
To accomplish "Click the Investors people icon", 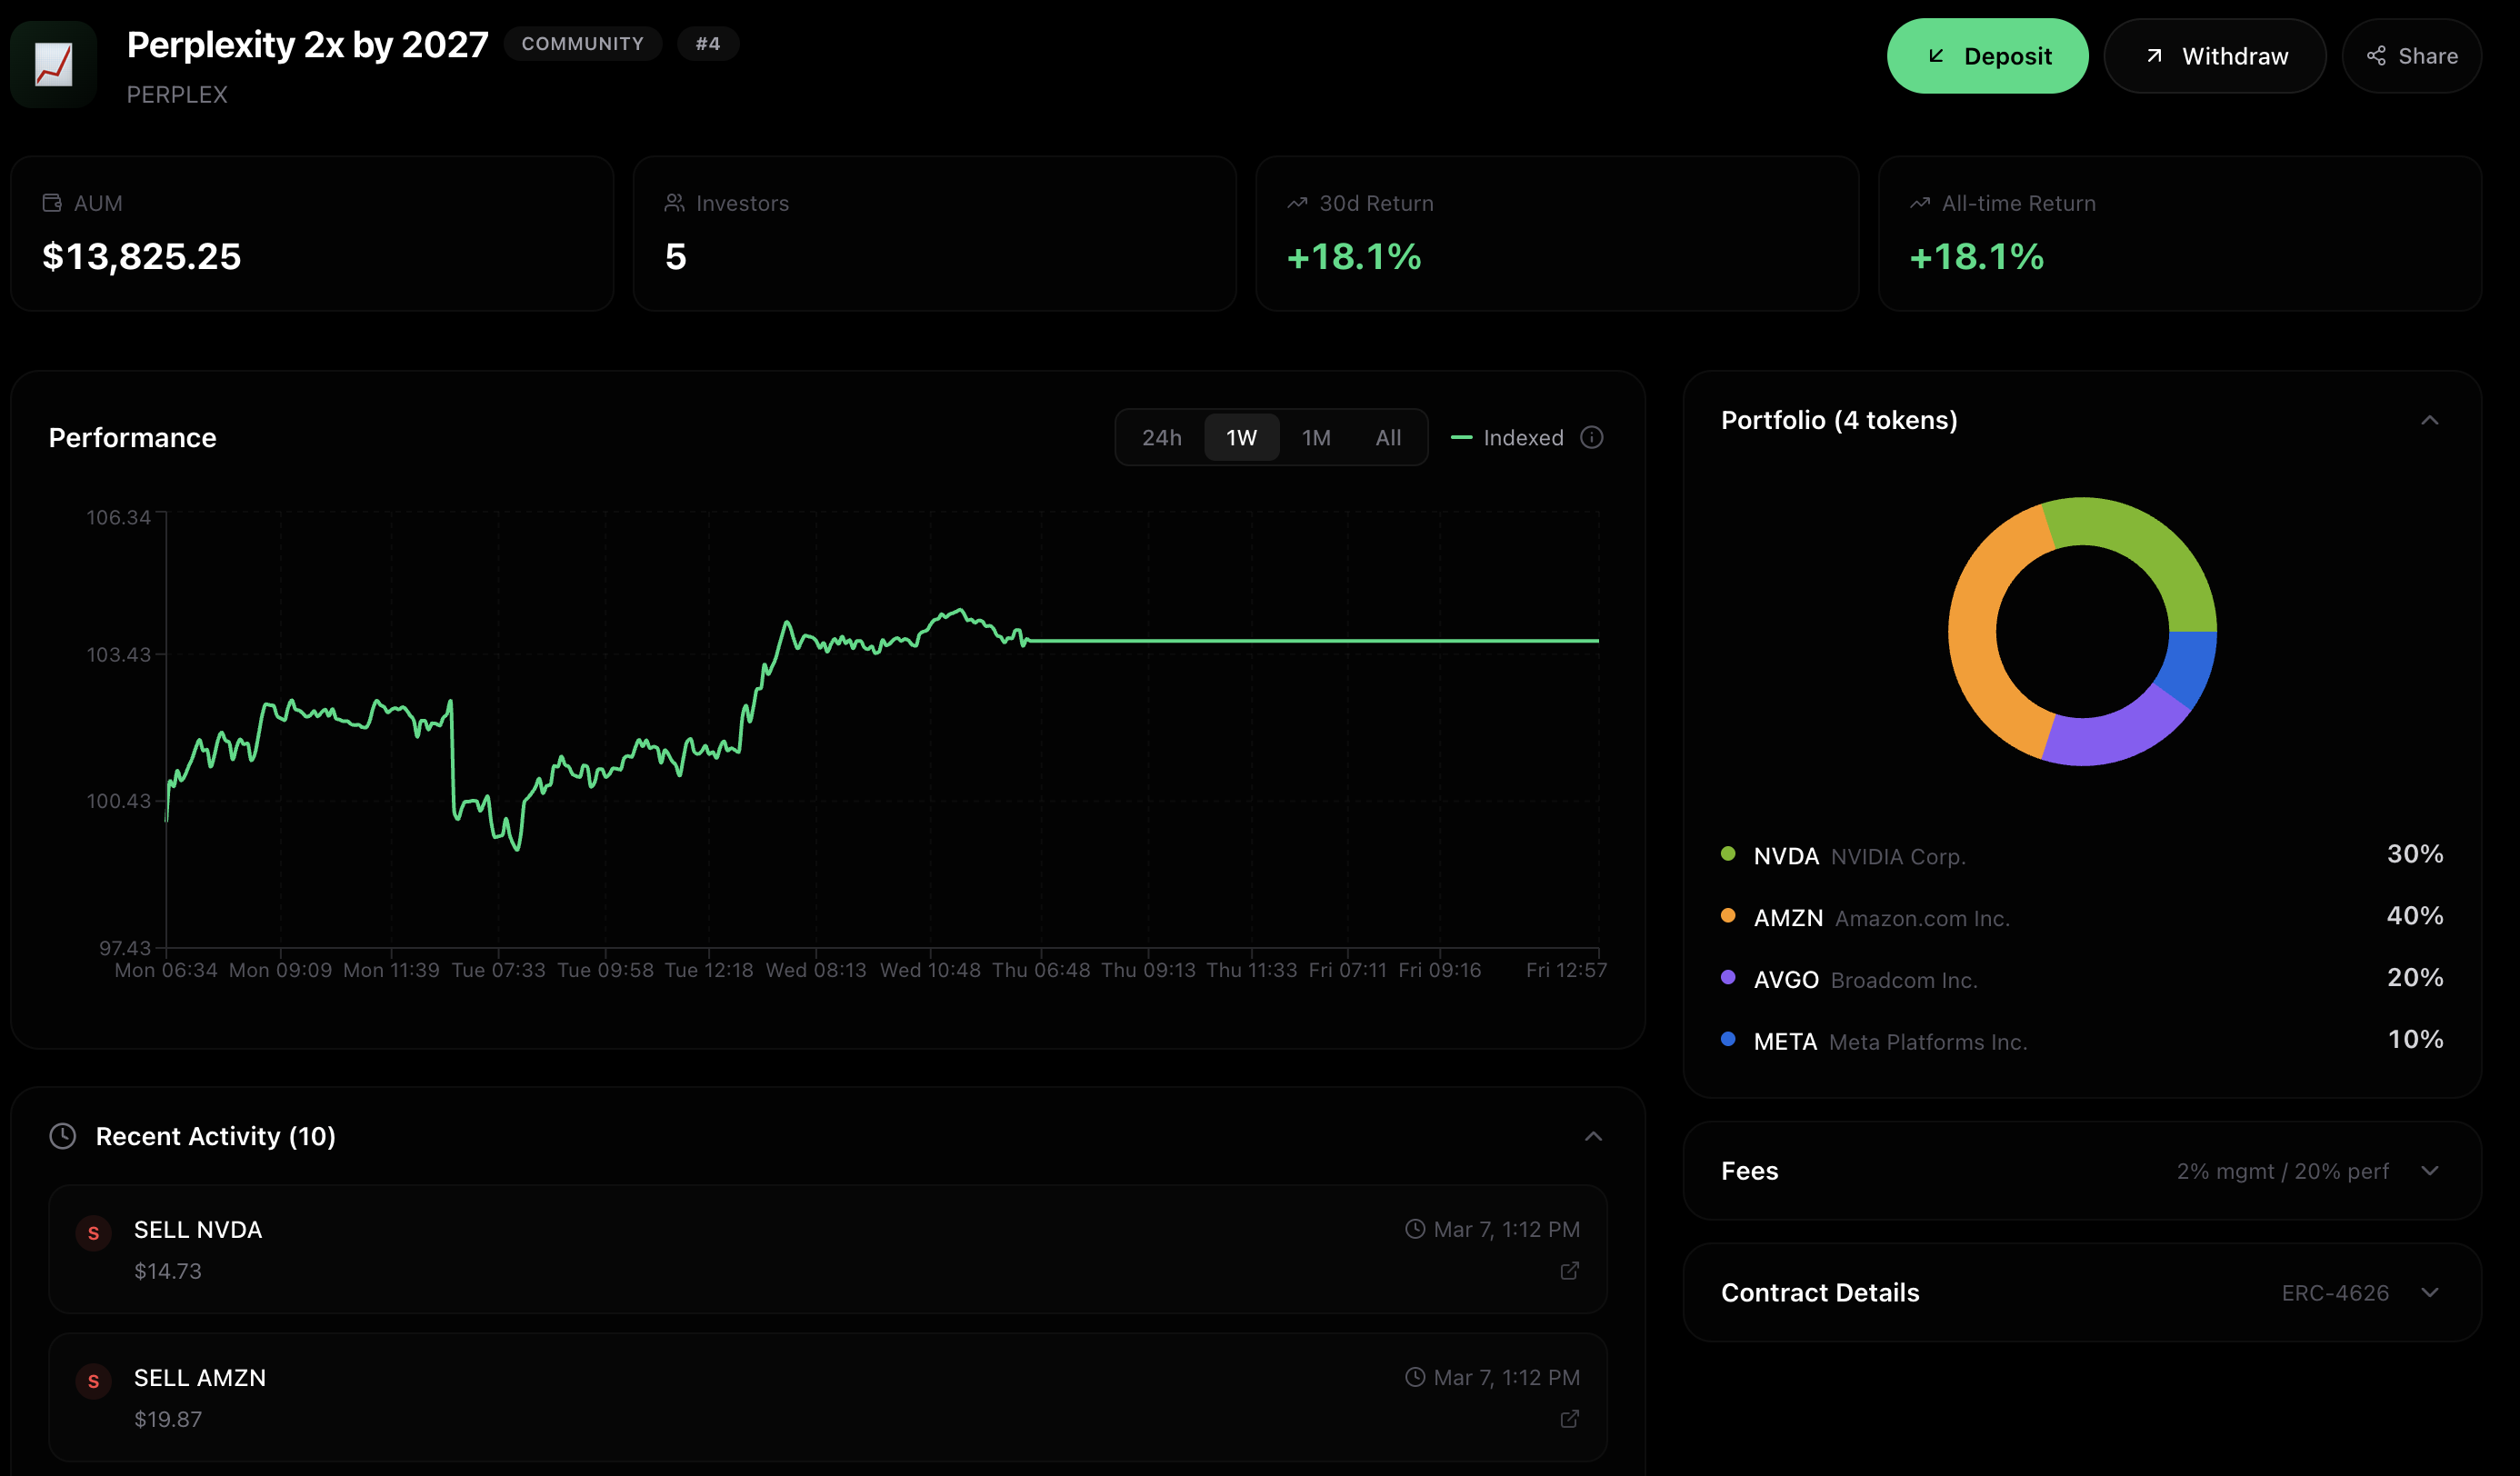I will click(x=674, y=203).
